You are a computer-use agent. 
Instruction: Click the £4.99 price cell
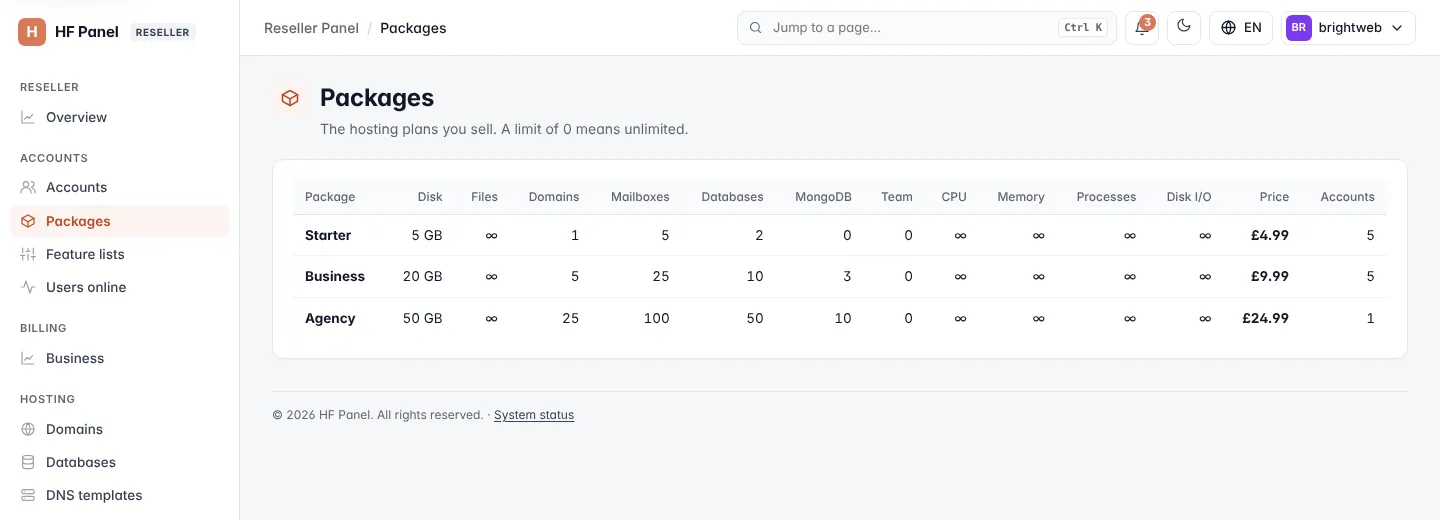(1270, 235)
